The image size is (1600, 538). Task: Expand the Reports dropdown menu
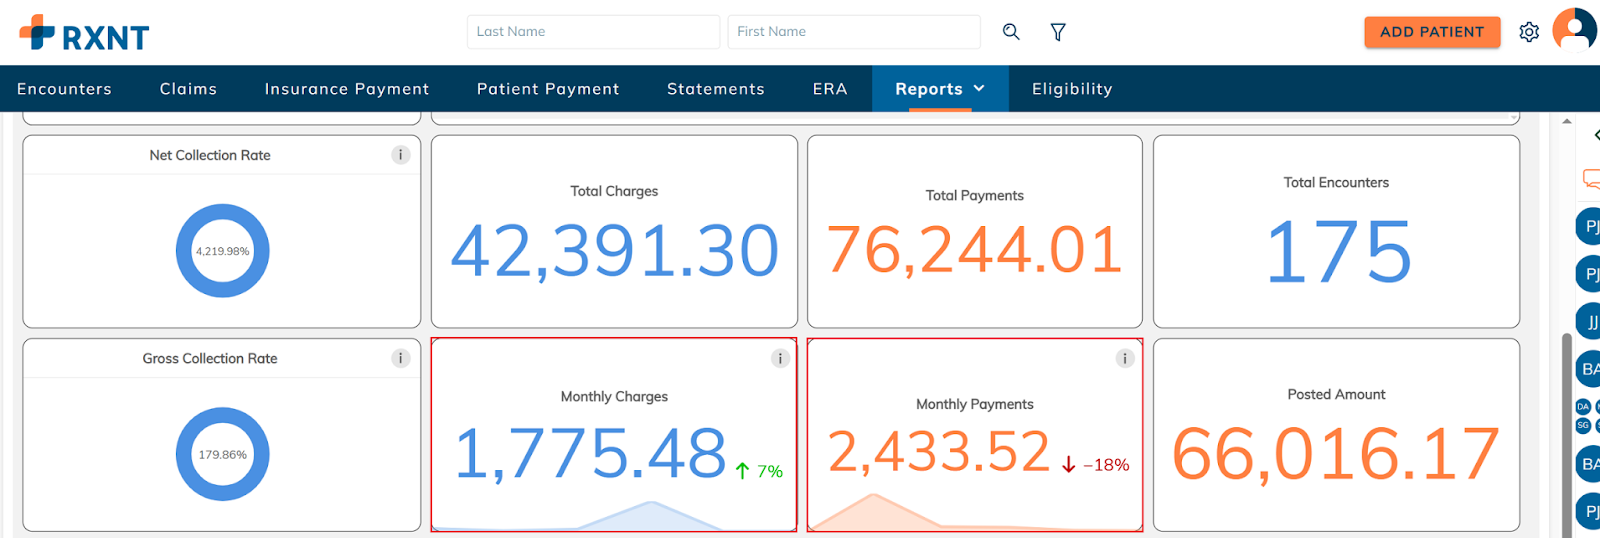click(940, 89)
